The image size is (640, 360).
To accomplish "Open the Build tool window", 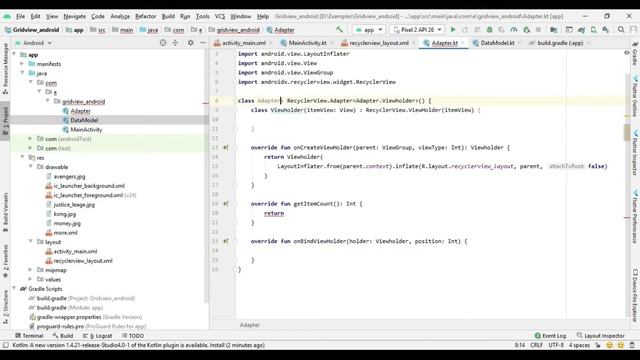I will [x=63, y=336].
